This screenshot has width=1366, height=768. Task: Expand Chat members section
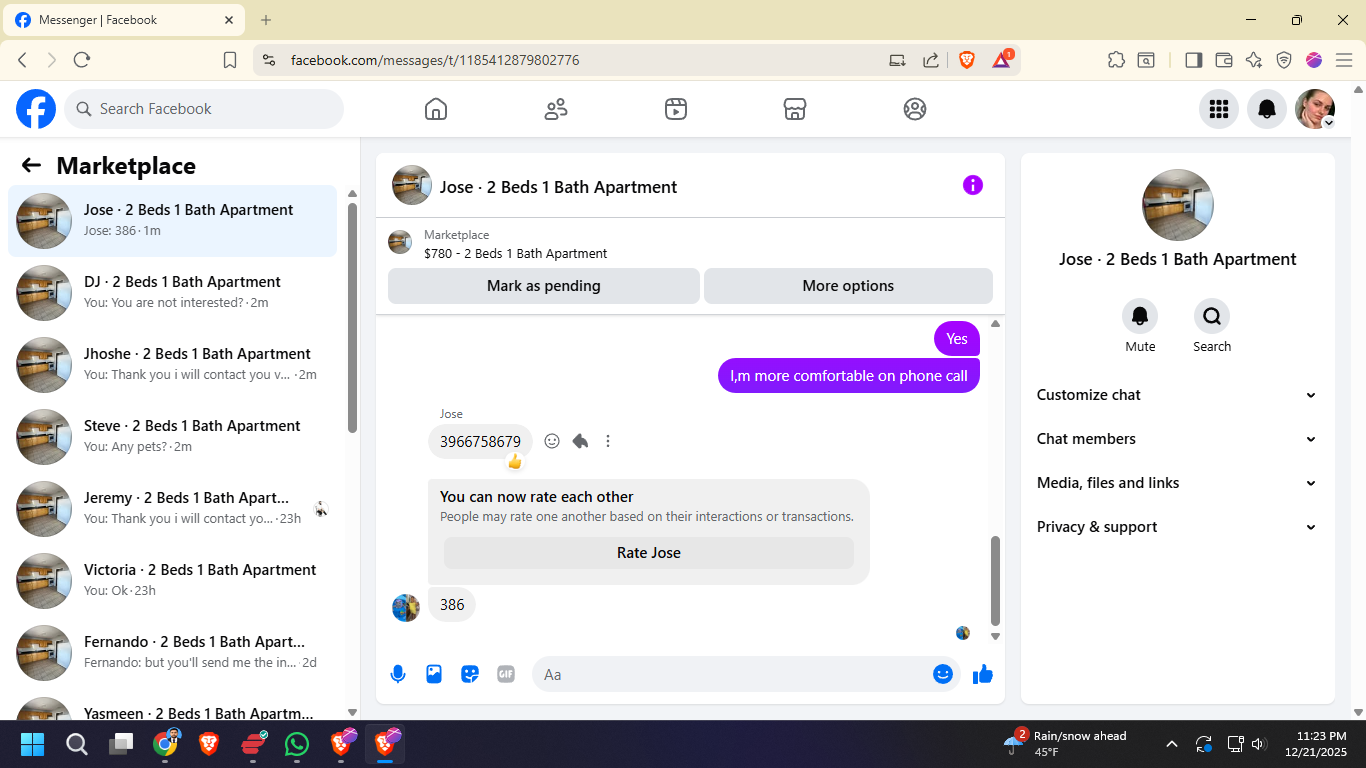[x=1178, y=439]
